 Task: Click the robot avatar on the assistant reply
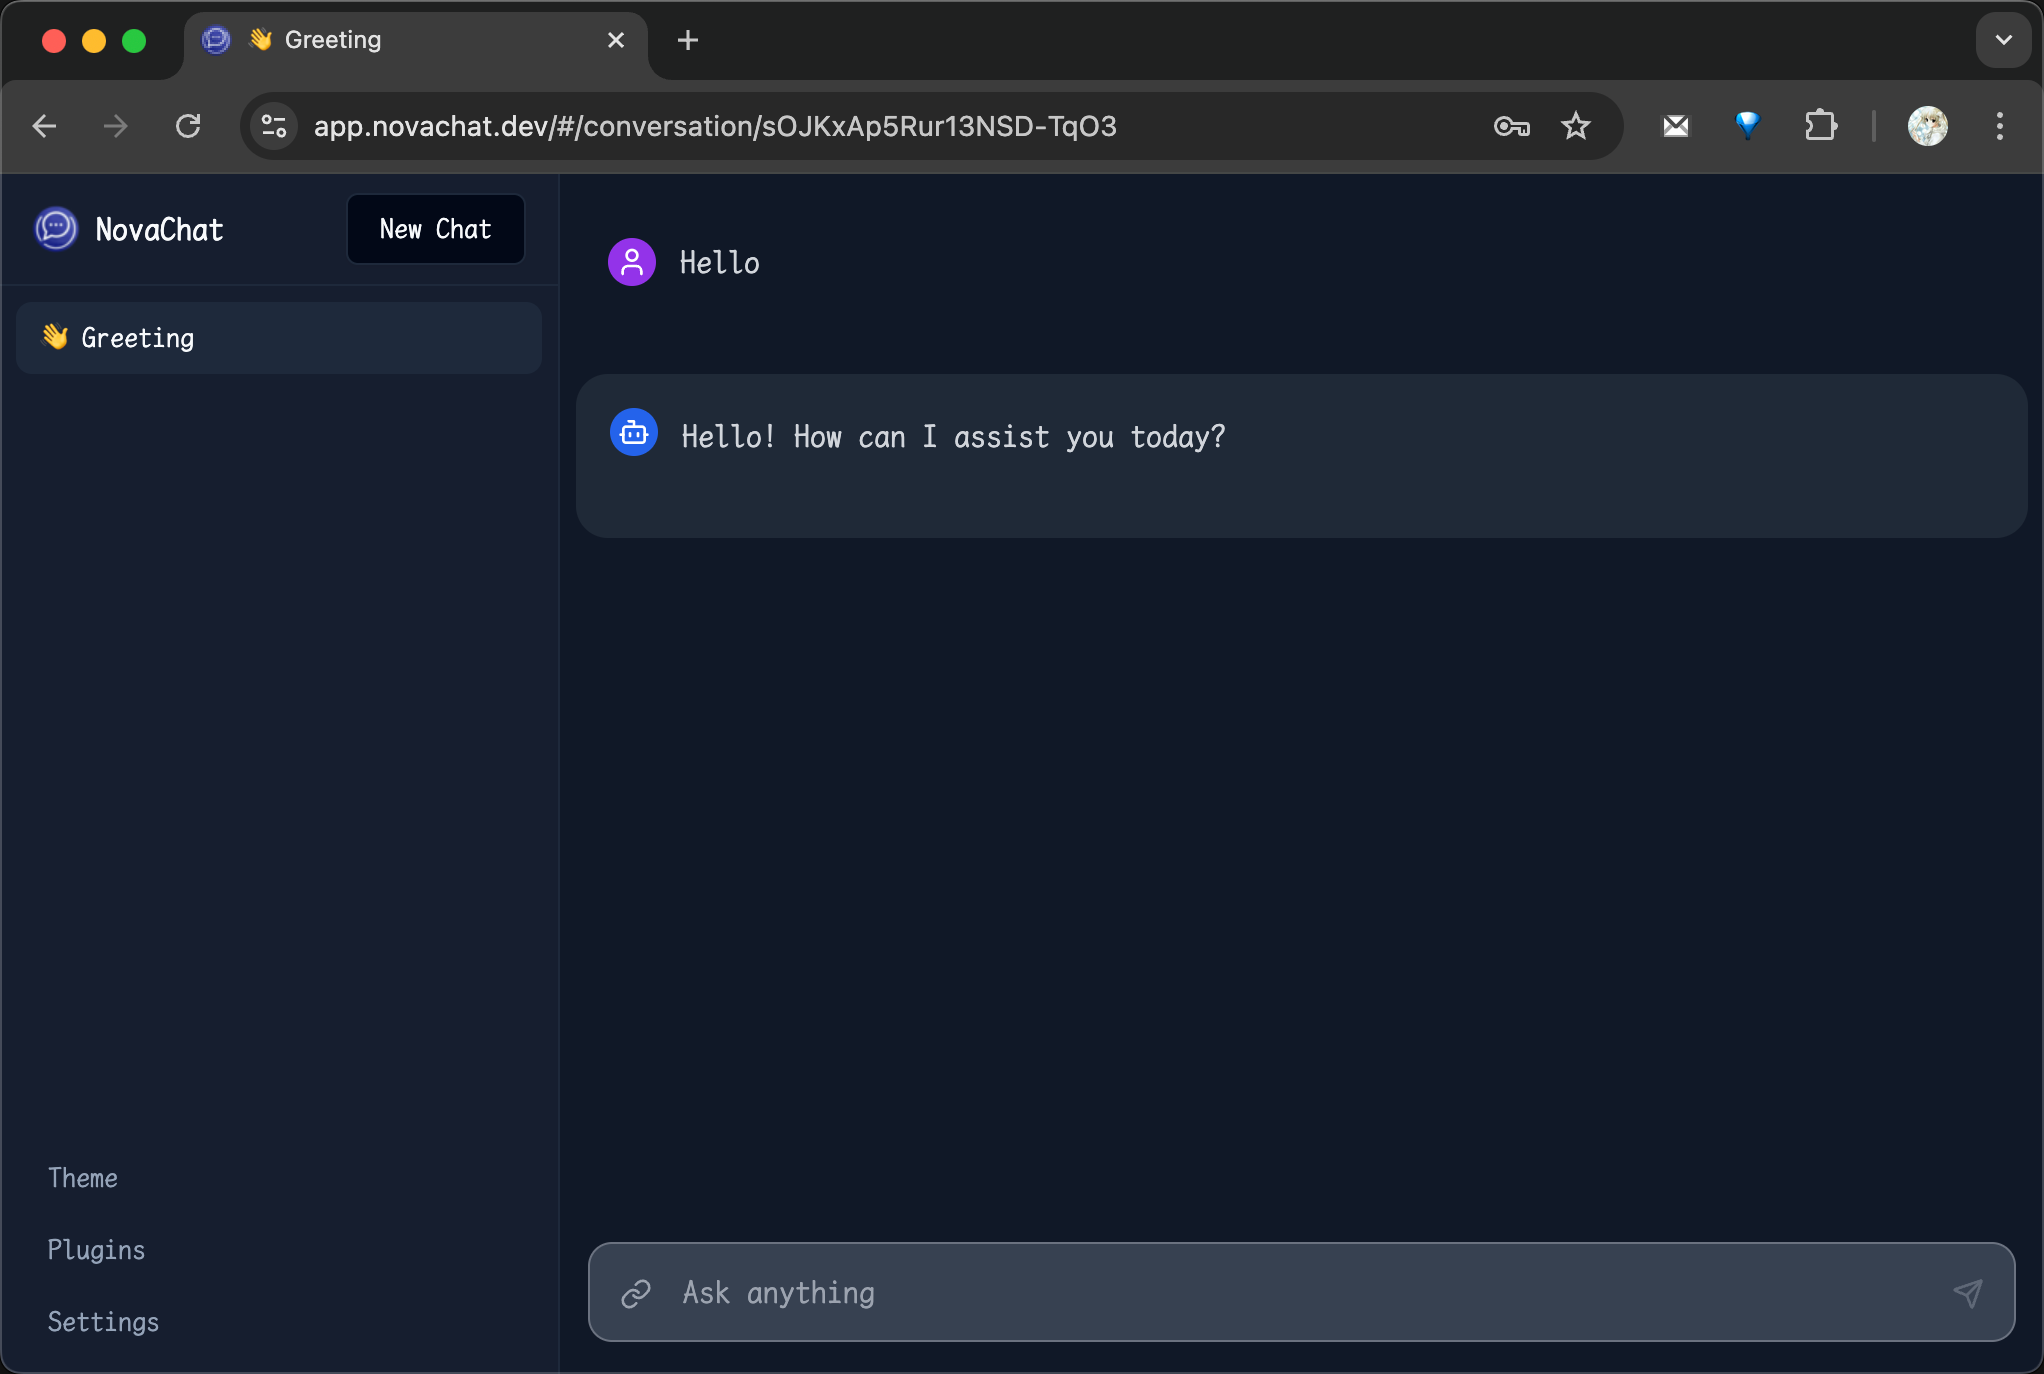(632, 433)
